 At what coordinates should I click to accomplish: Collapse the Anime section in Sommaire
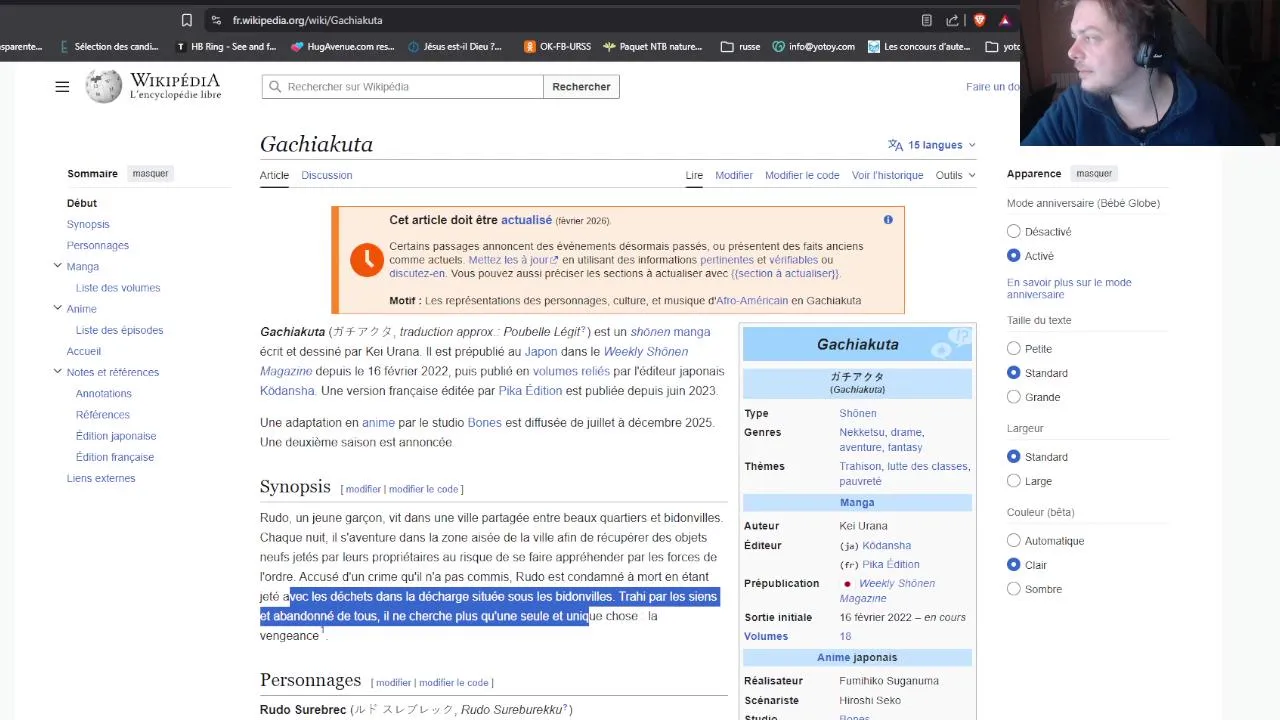point(57,308)
